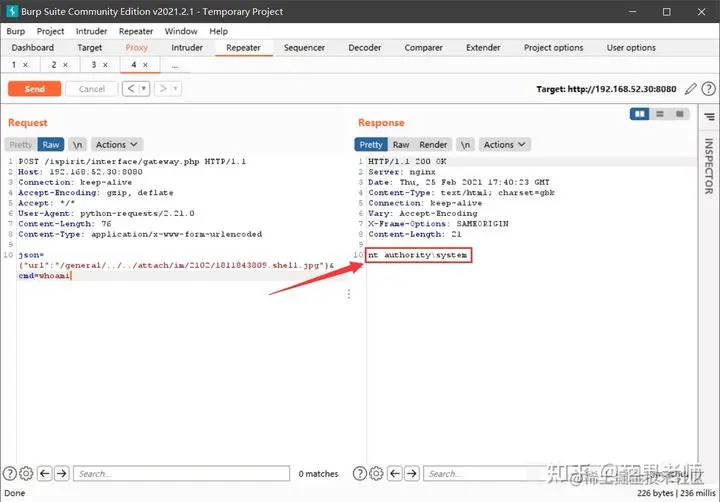Click in request search field
The width and height of the screenshot is (720, 502).
pyautogui.click(x=181, y=473)
